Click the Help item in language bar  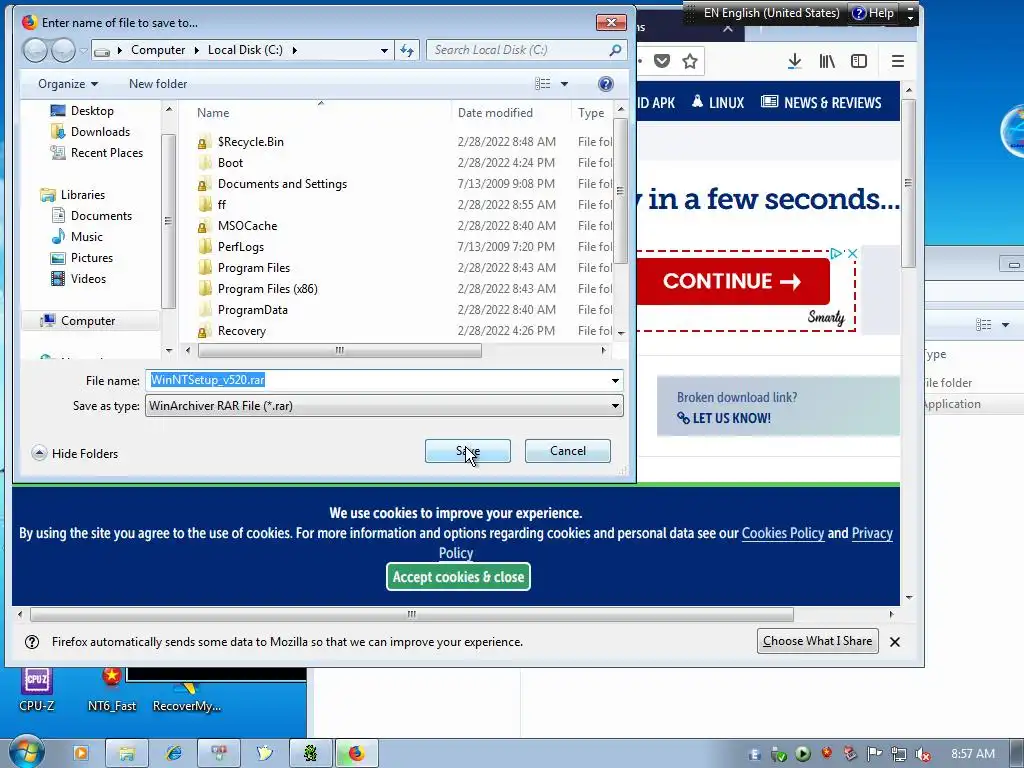(873, 13)
